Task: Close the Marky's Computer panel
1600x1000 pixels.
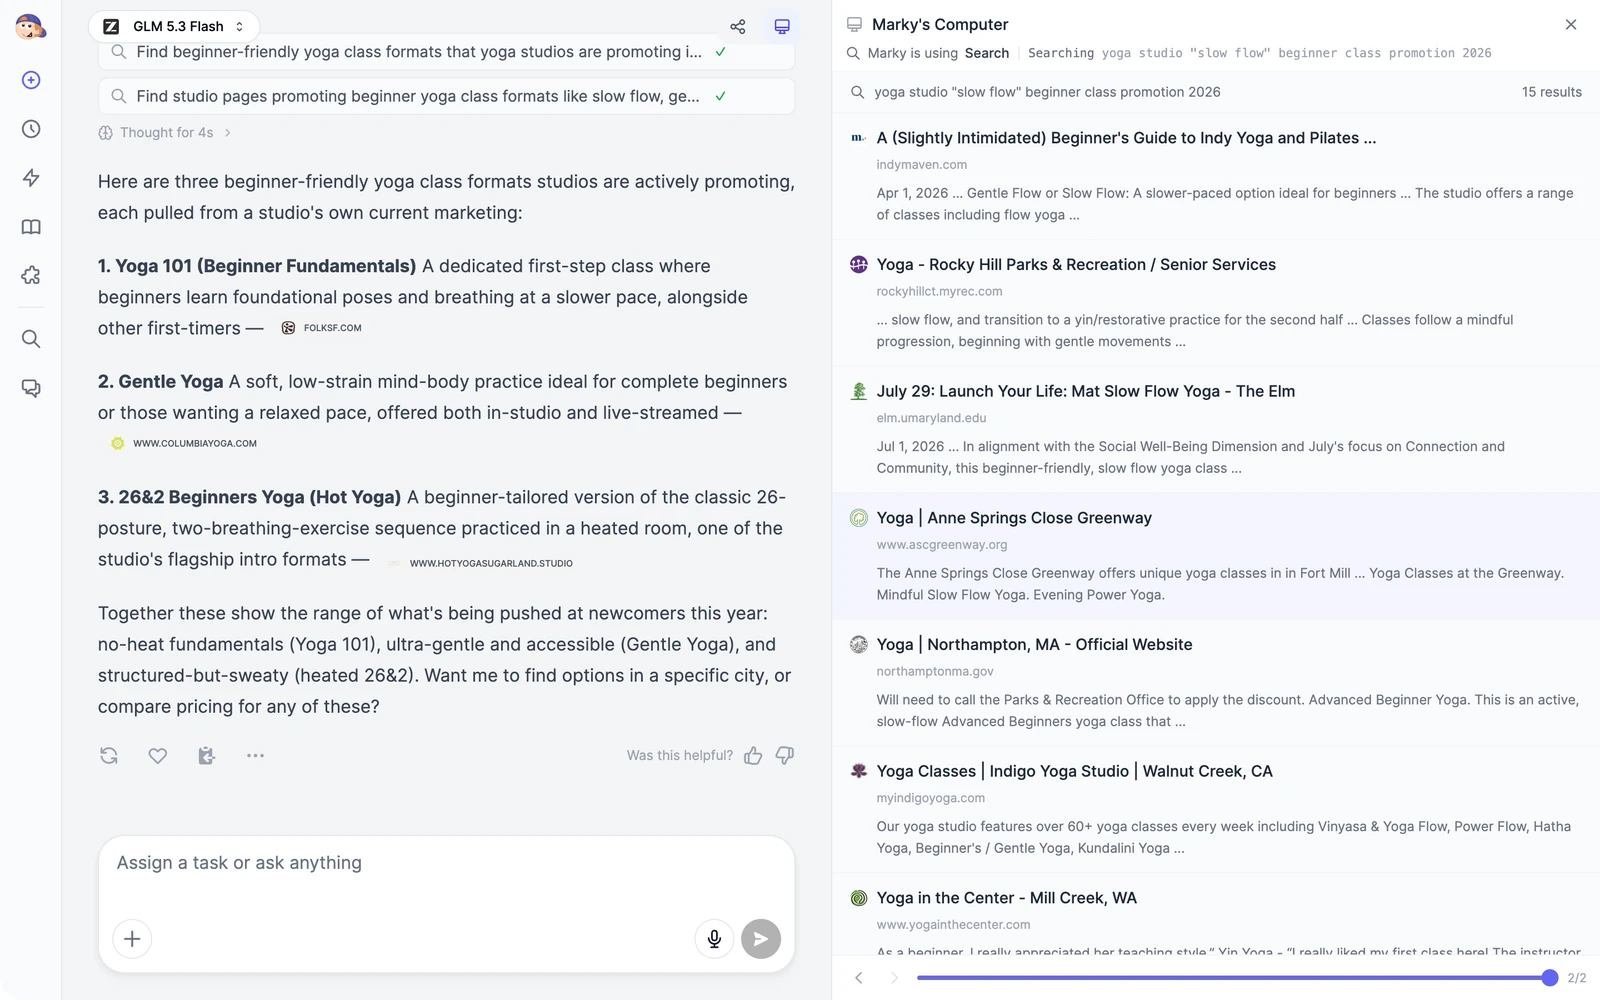Action: pos(1571,25)
